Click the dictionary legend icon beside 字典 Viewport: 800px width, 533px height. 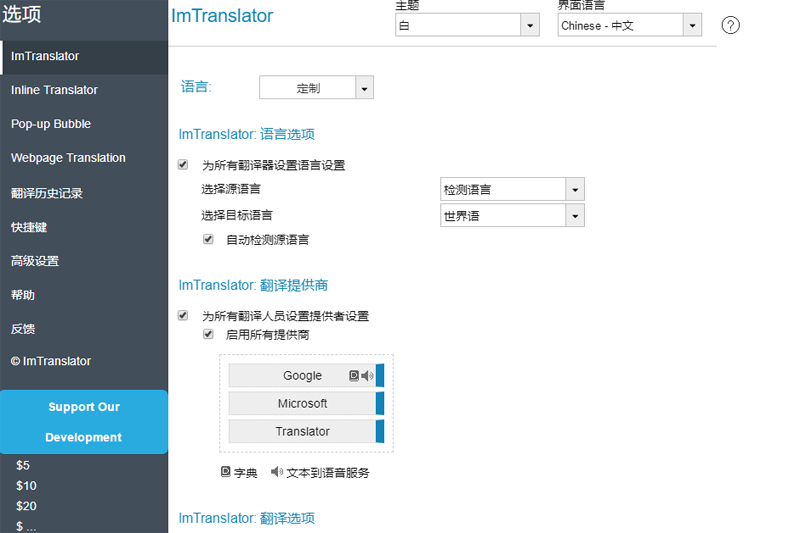click(x=226, y=472)
